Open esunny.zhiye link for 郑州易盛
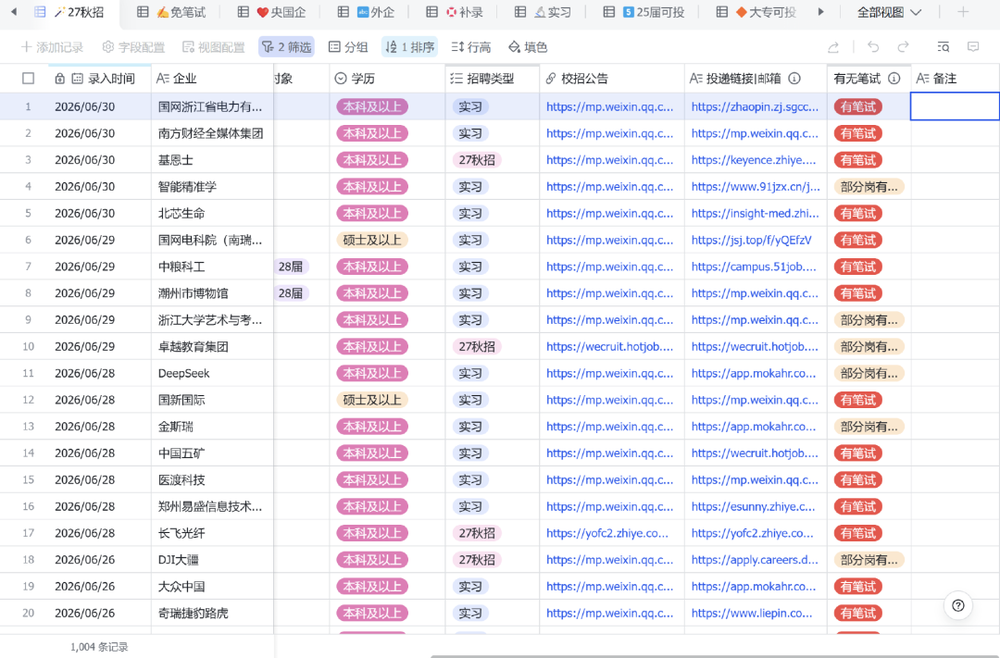The image size is (1000, 658). tap(753, 506)
